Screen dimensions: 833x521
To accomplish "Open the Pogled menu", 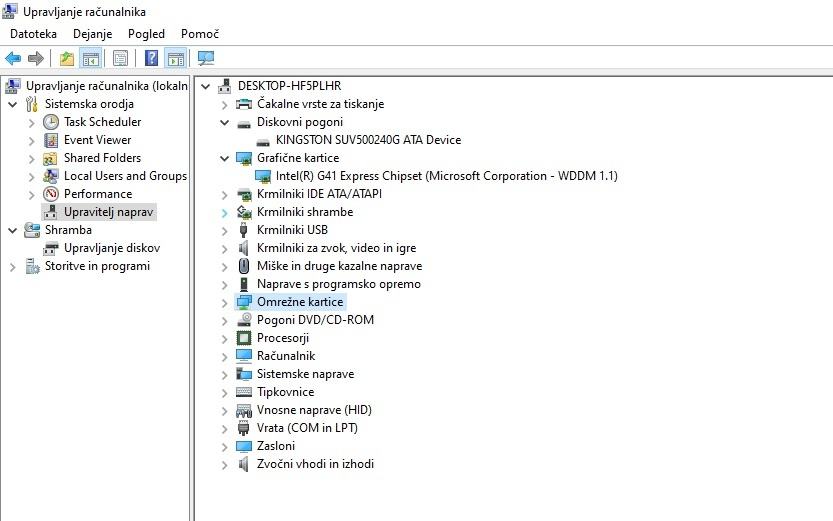I will click(146, 34).
